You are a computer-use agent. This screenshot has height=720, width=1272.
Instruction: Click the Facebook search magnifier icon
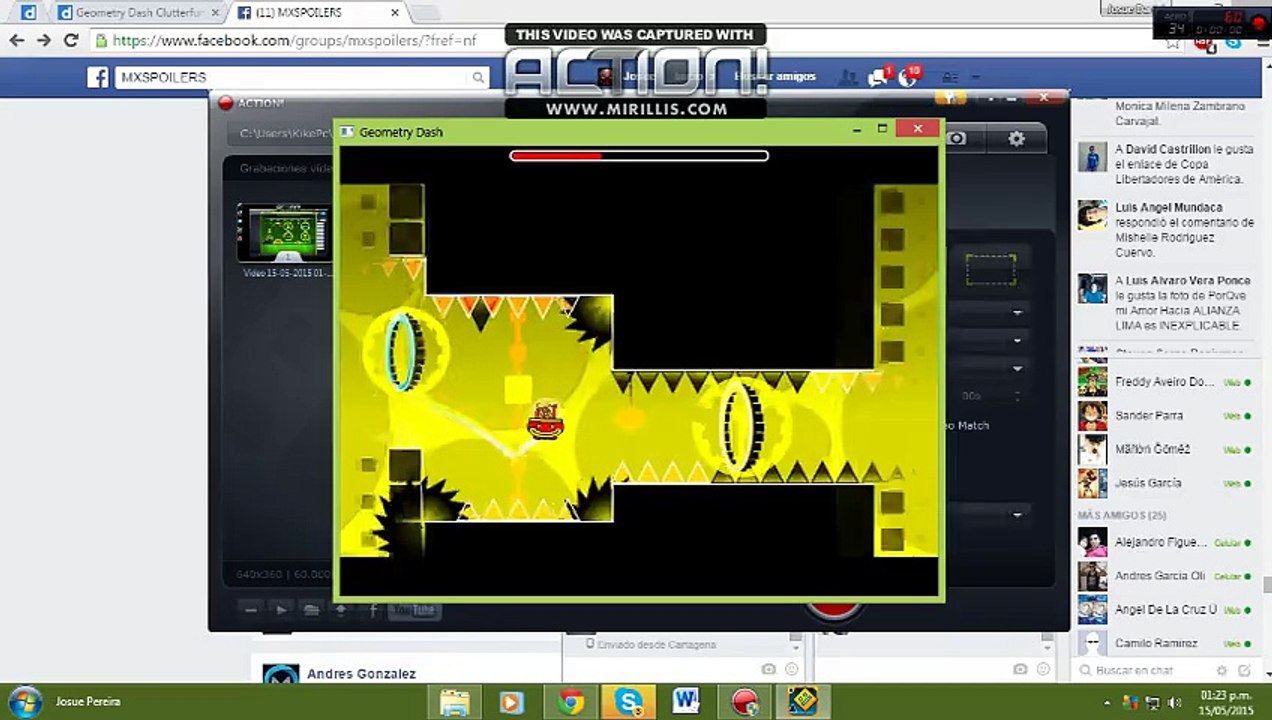click(479, 77)
